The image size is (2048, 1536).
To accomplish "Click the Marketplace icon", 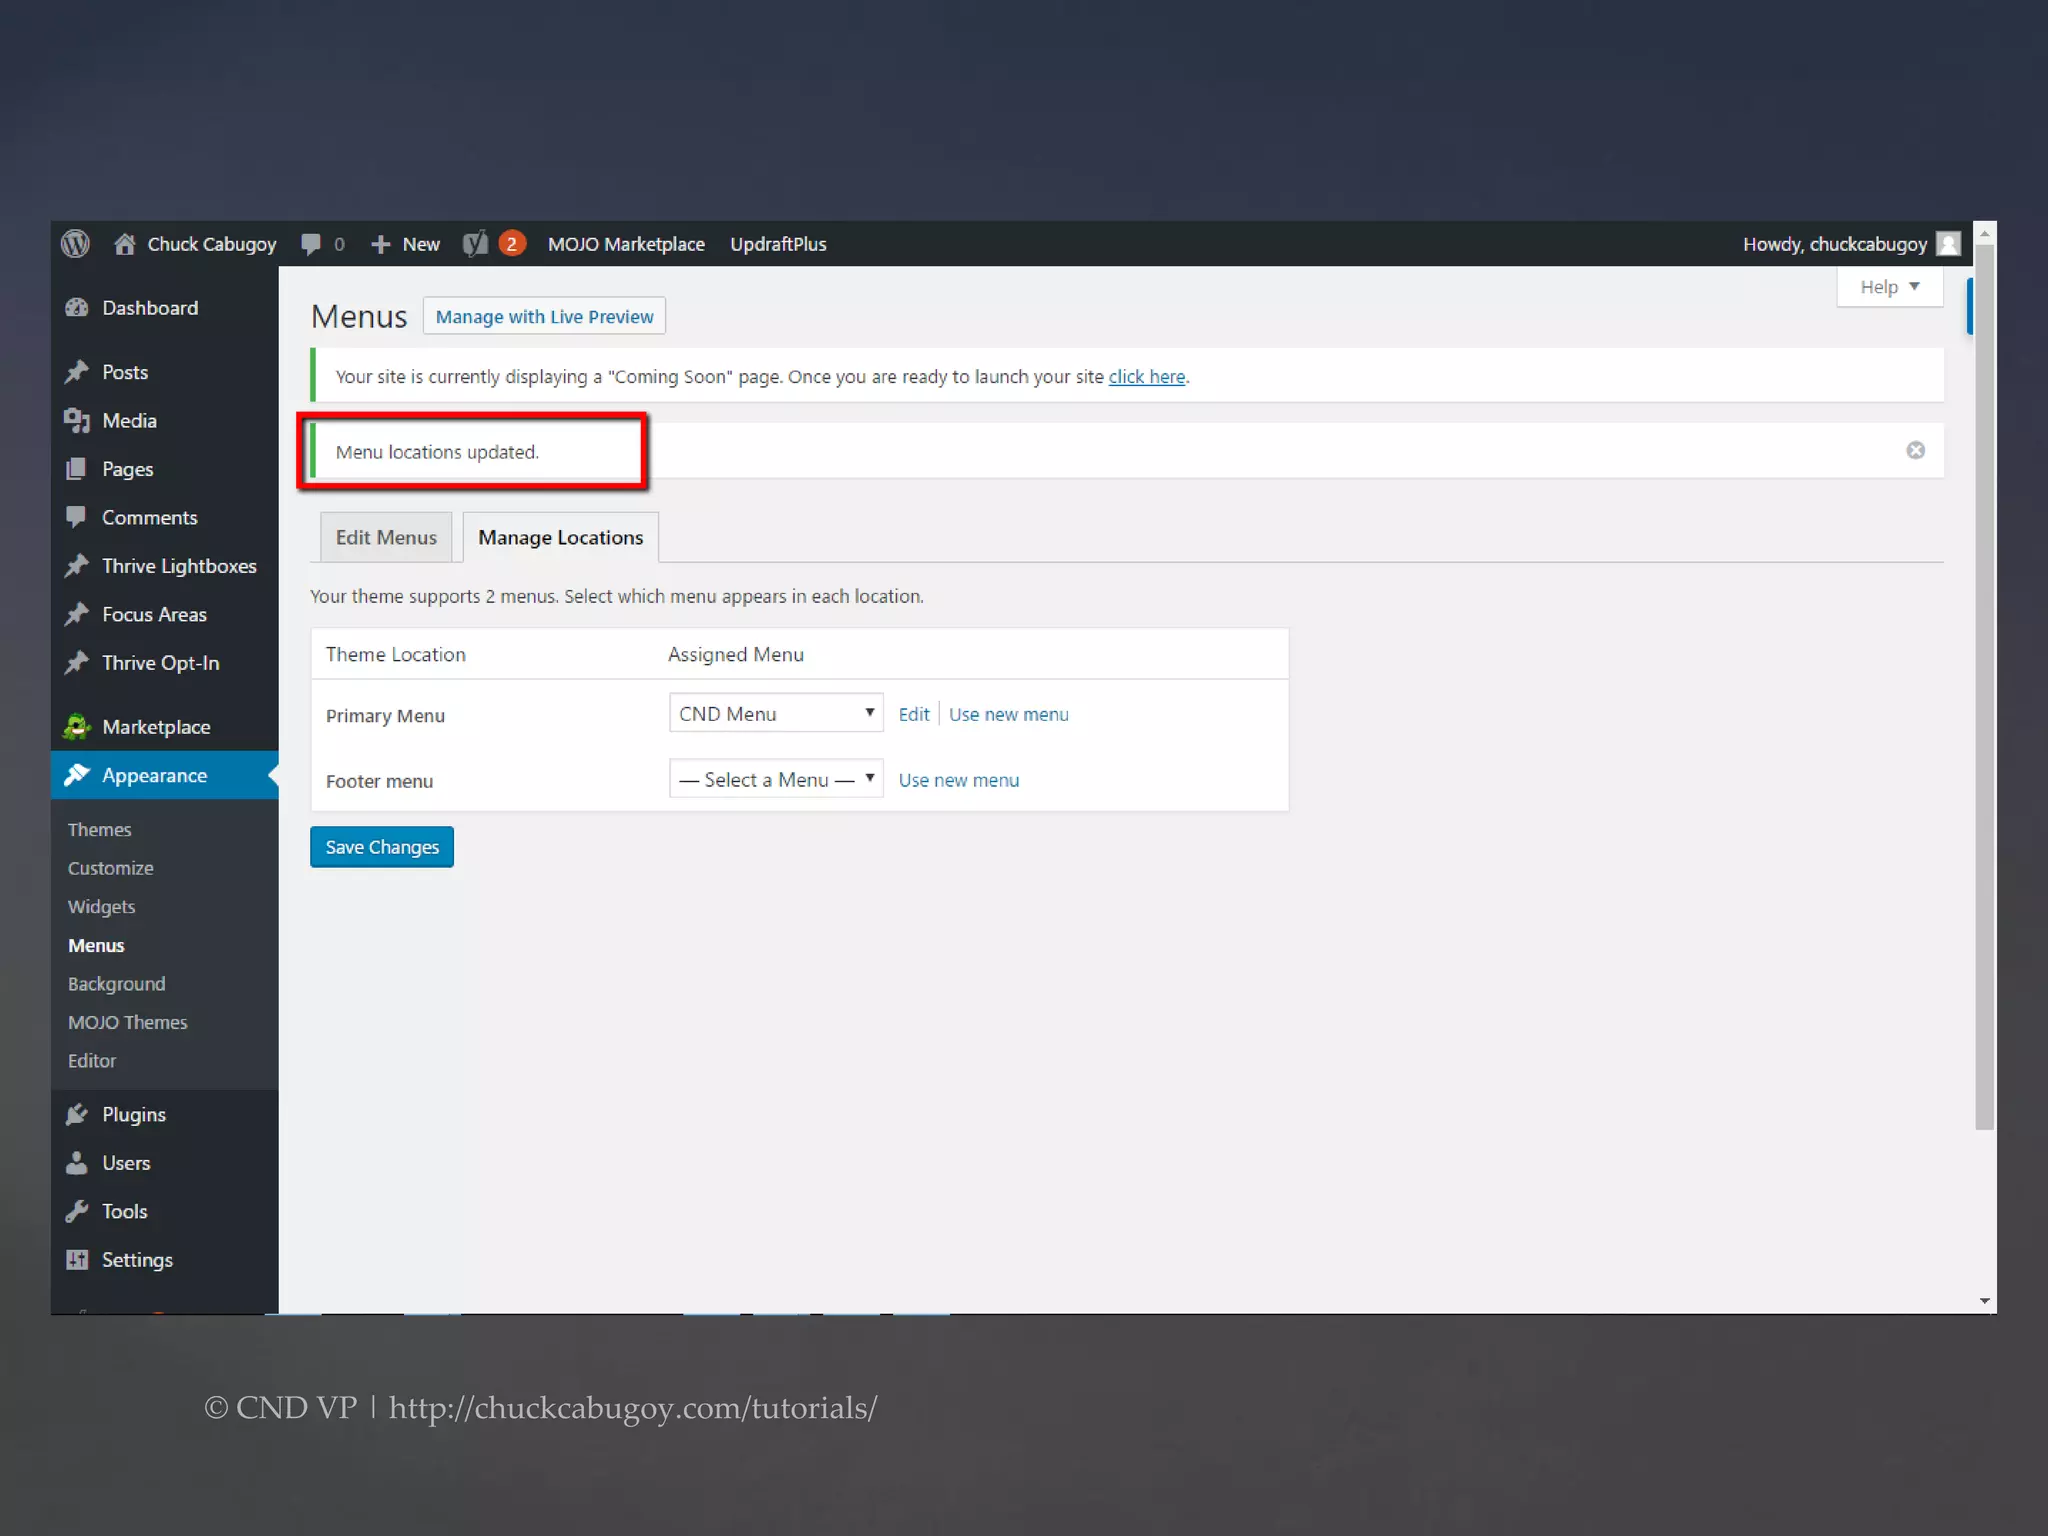I will tap(76, 727).
